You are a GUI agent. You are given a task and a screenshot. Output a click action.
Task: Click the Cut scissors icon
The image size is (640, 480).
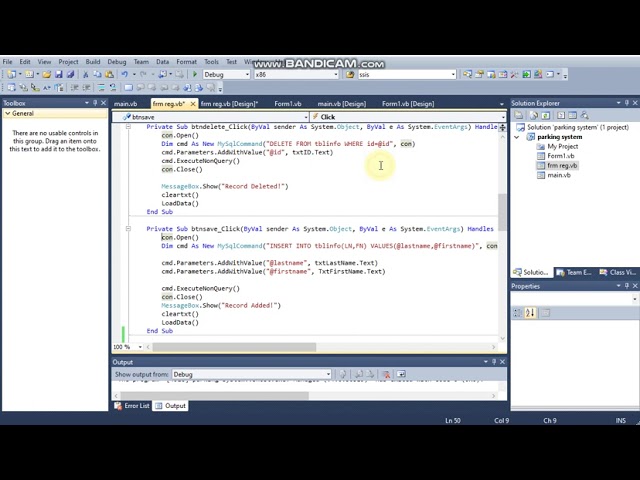coord(86,75)
